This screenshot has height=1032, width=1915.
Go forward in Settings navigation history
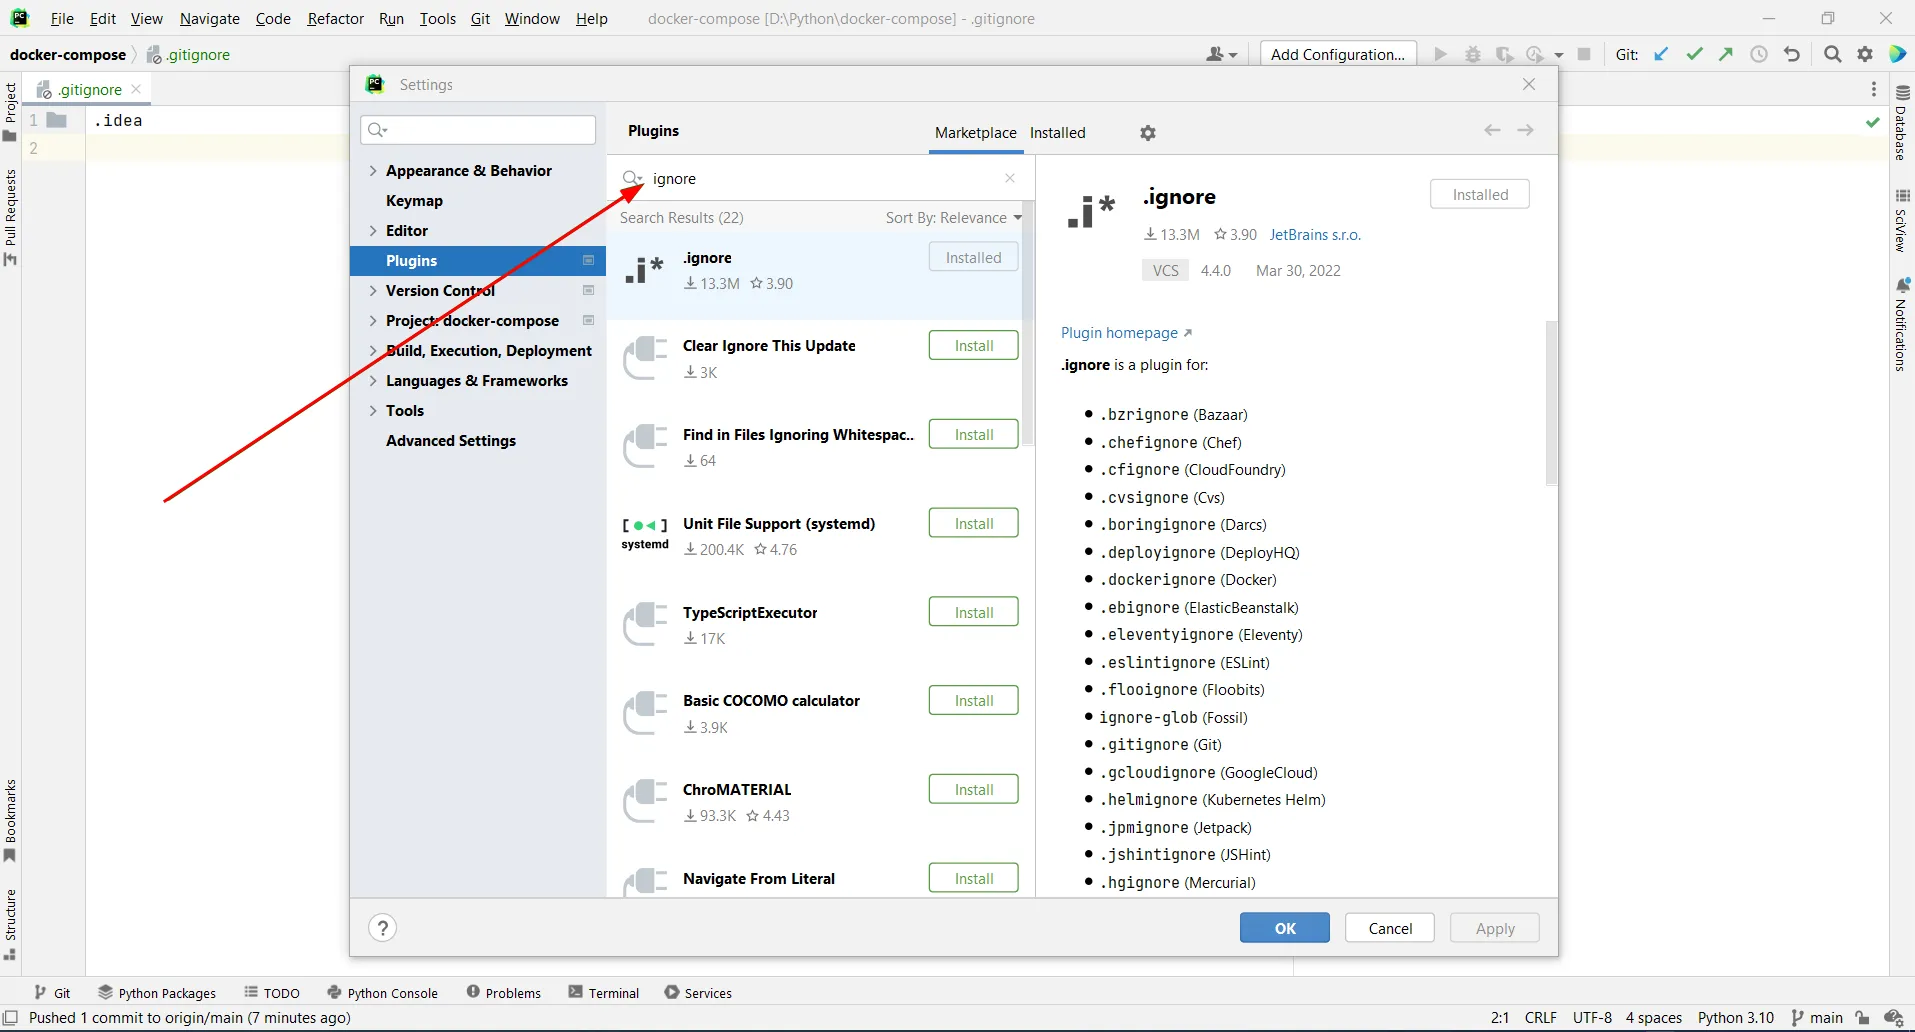tap(1525, 130)
